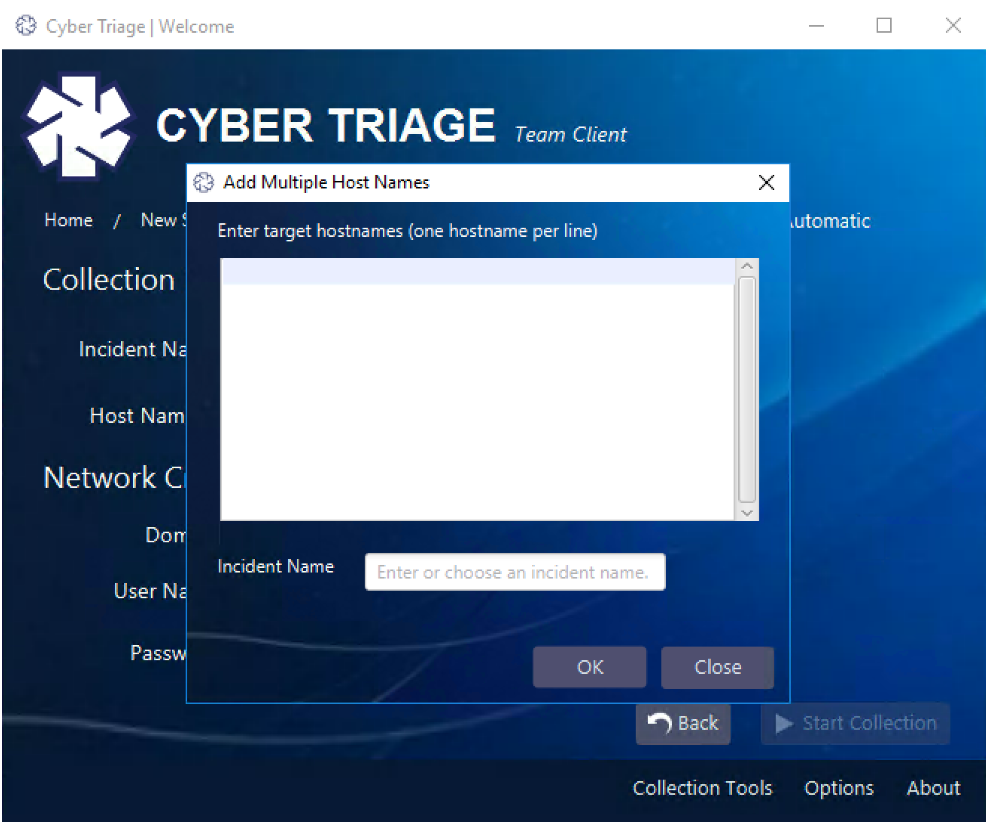The image size is (986, 822).
Task: Click the icon beside Add Multiple Host Names title
Action: tap(204, 182)
